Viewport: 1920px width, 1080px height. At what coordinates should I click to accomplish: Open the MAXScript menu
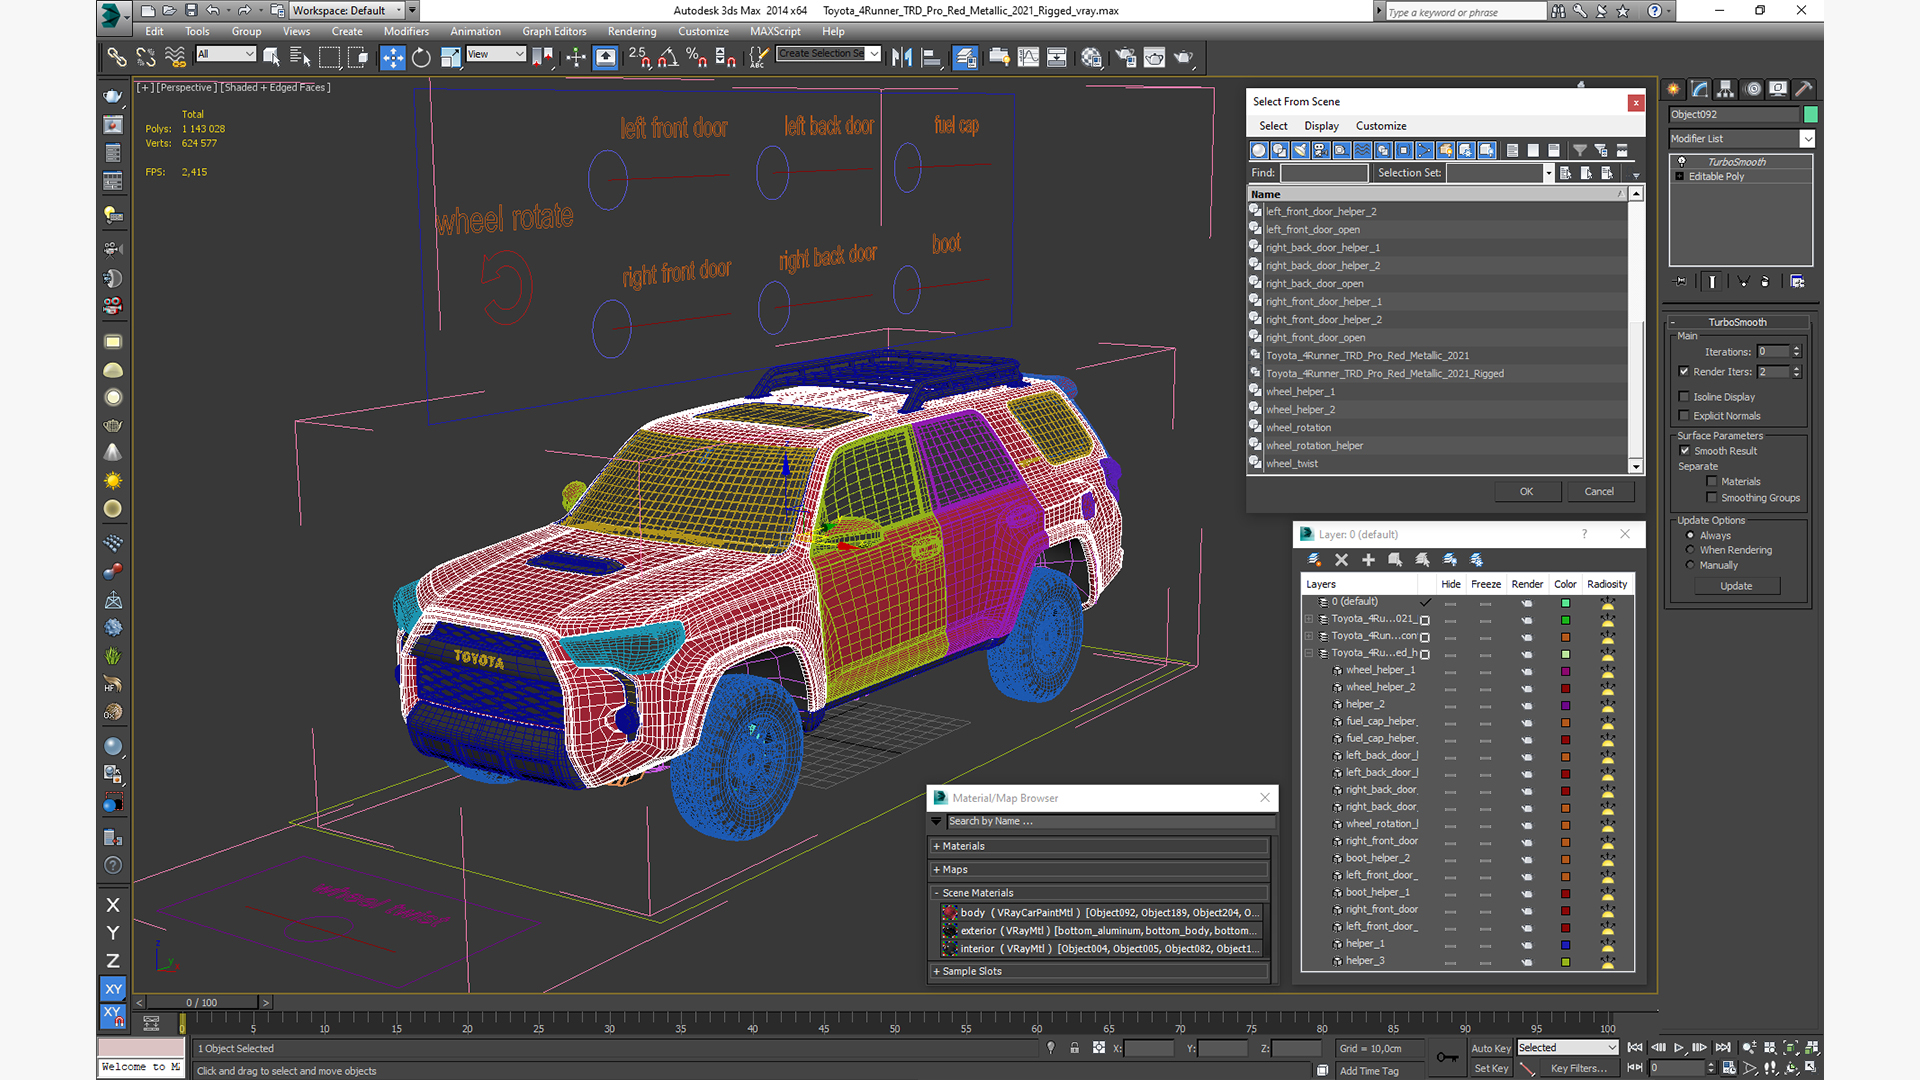tap(775, 31)
